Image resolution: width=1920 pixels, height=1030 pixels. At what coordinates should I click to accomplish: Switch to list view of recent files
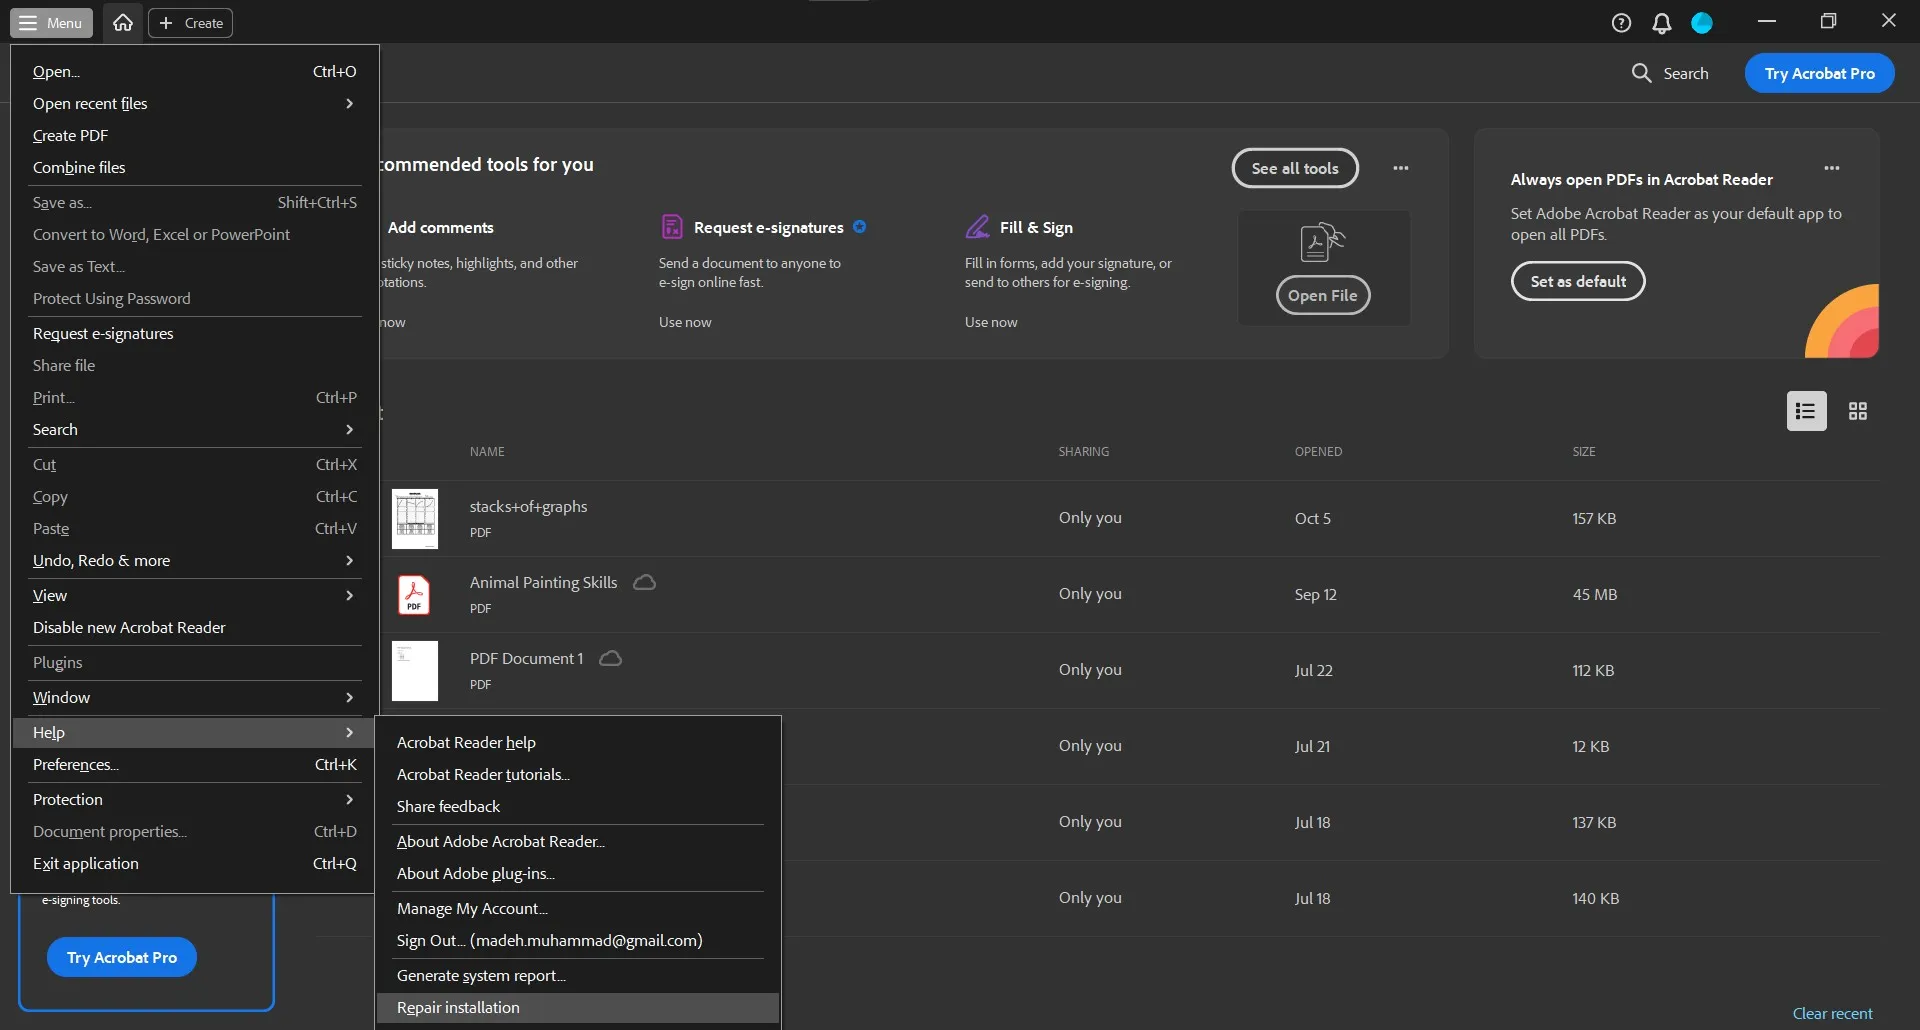click(1806, 411)
